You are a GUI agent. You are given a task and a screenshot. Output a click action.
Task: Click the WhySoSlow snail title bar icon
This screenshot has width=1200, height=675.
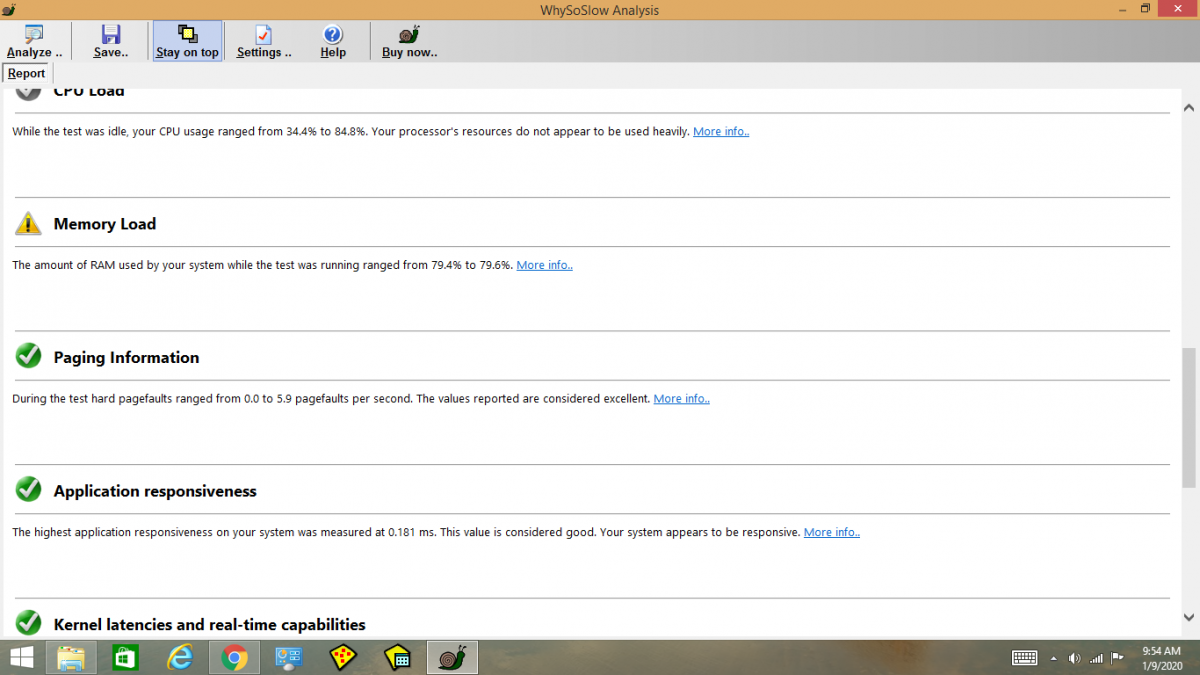(10, 10)
